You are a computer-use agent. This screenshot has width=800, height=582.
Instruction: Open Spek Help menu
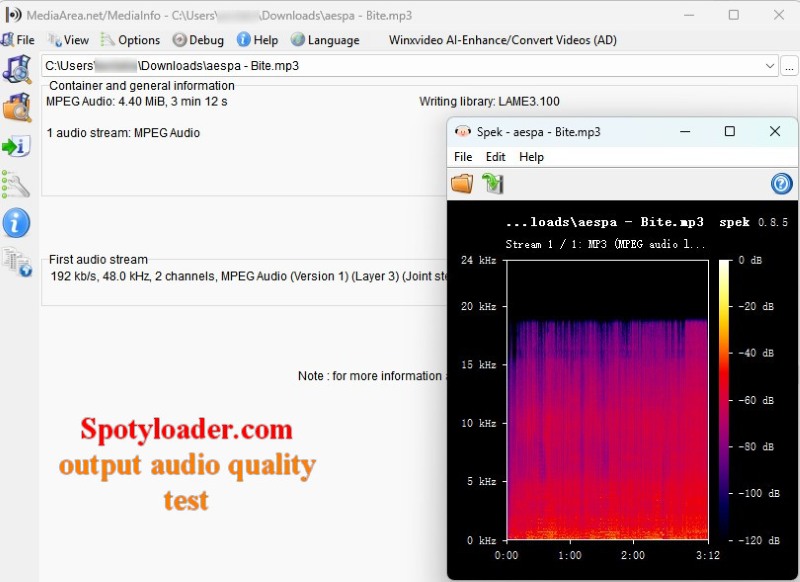531,157
